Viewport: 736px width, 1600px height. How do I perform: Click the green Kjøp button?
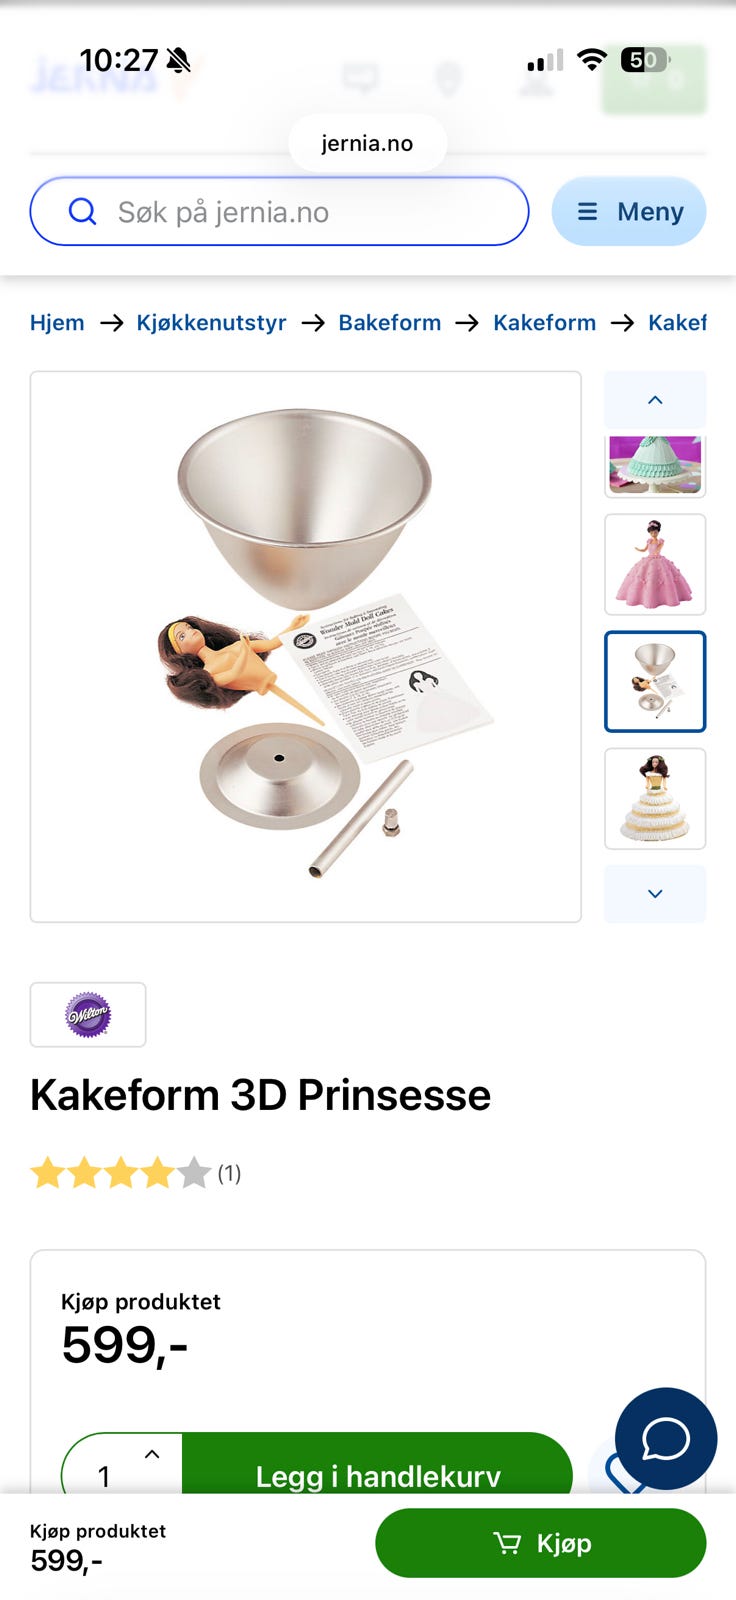pyautogui.click(x=541, y=1543)
